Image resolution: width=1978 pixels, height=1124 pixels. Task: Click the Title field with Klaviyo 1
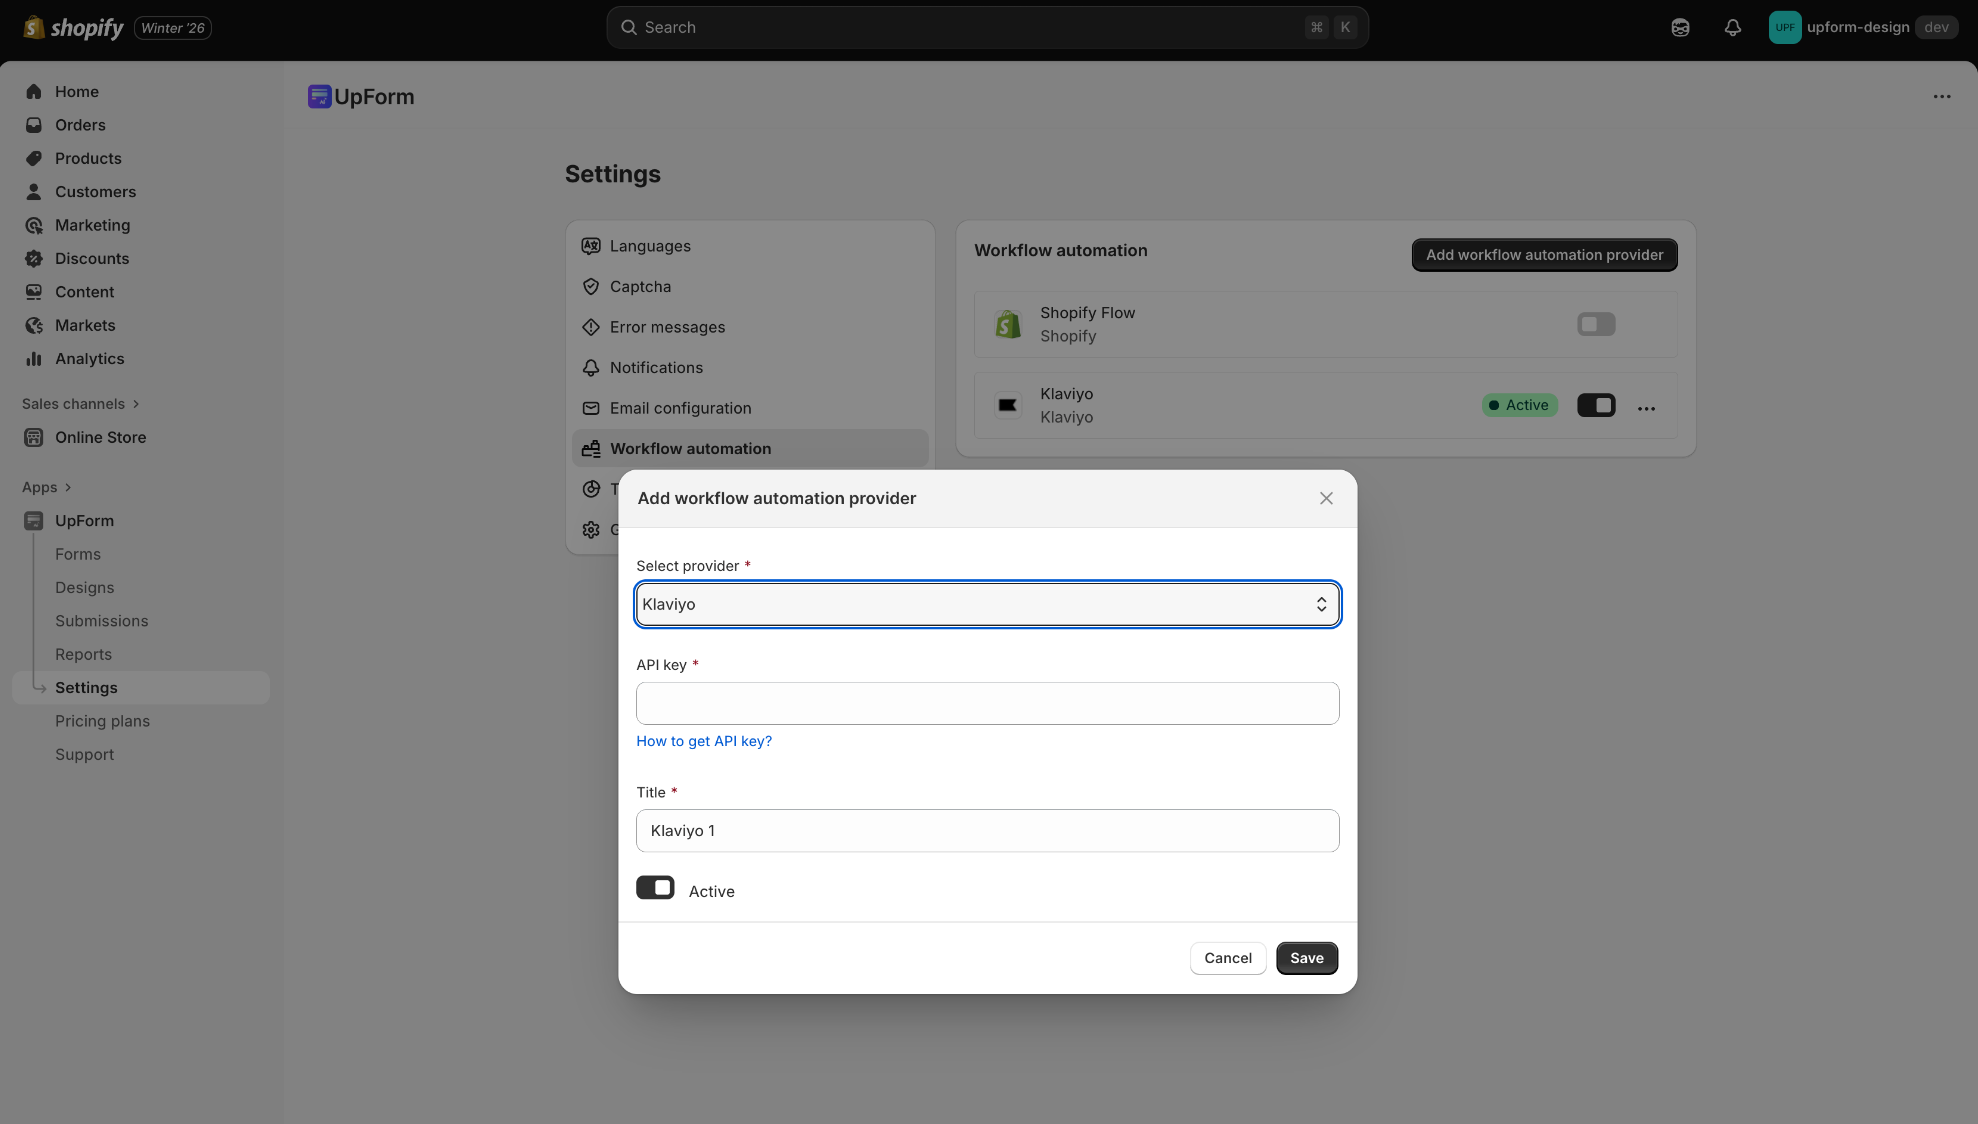[x=987, y=831]
